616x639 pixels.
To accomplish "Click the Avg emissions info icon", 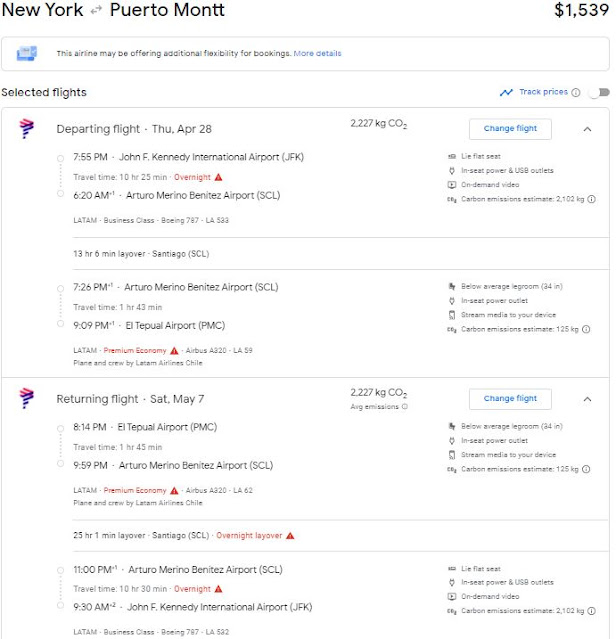I will (405, 407).
